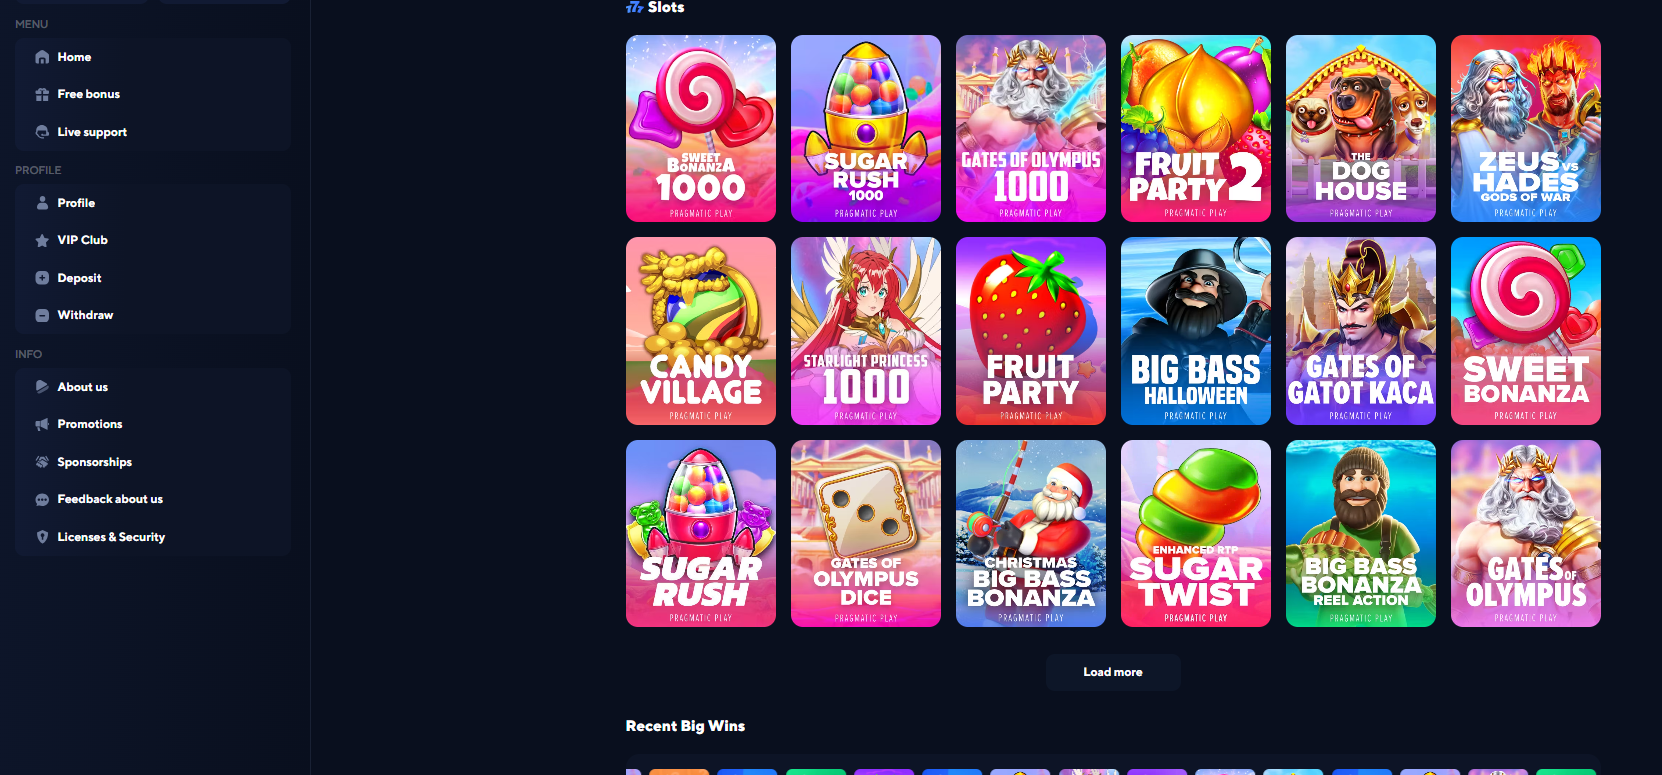Image resolution: width=1662 pixels, height=775 pixels.
Task: Click the Home house icon
Action: coord(42,57)
